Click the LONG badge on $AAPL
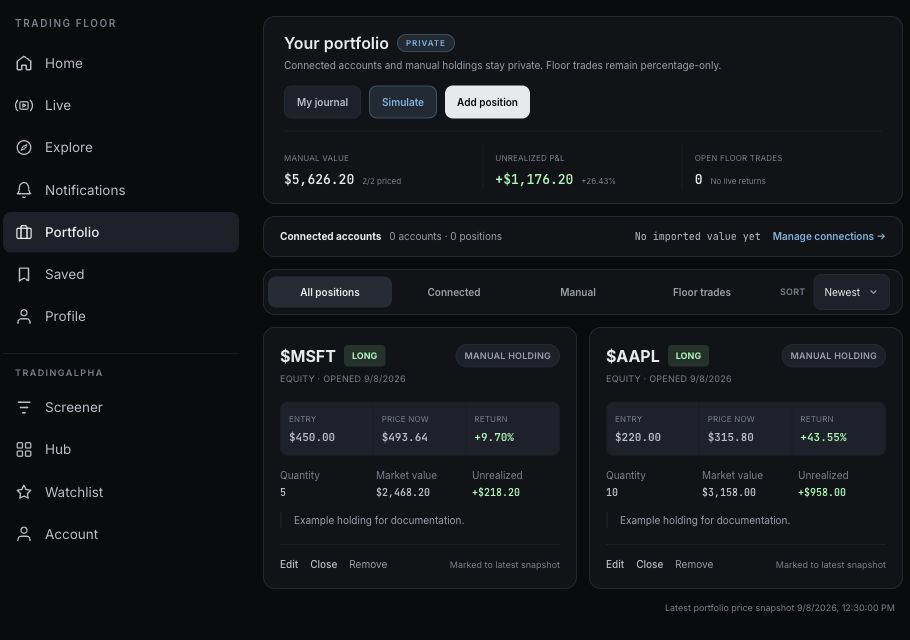910x640 pixels. tap(688, 356)
